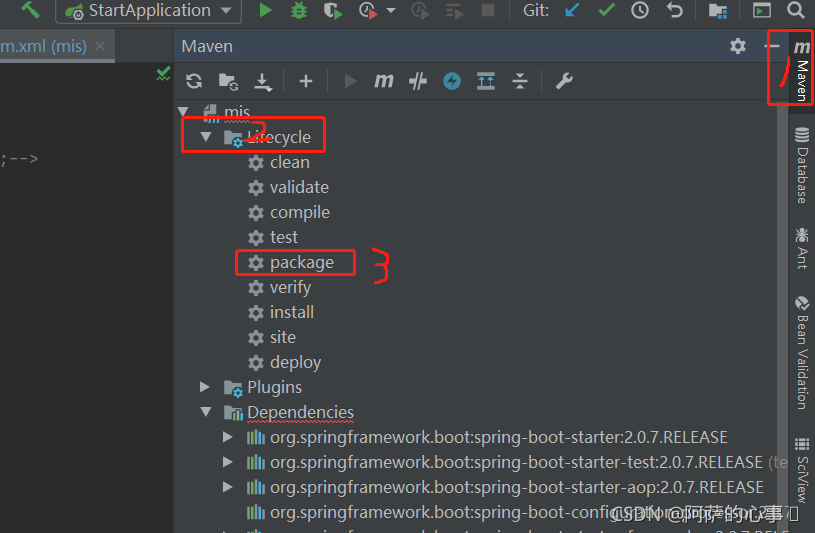Open the profiler dropdown arrow
The height and width of the screenshot is (533, 815).
pyautogui.click(x=391, y=10)
